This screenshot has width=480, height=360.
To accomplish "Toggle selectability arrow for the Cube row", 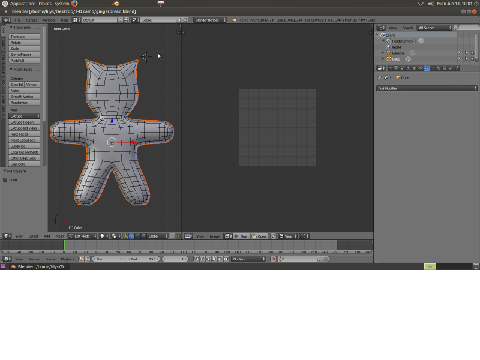I will point(466,59).
